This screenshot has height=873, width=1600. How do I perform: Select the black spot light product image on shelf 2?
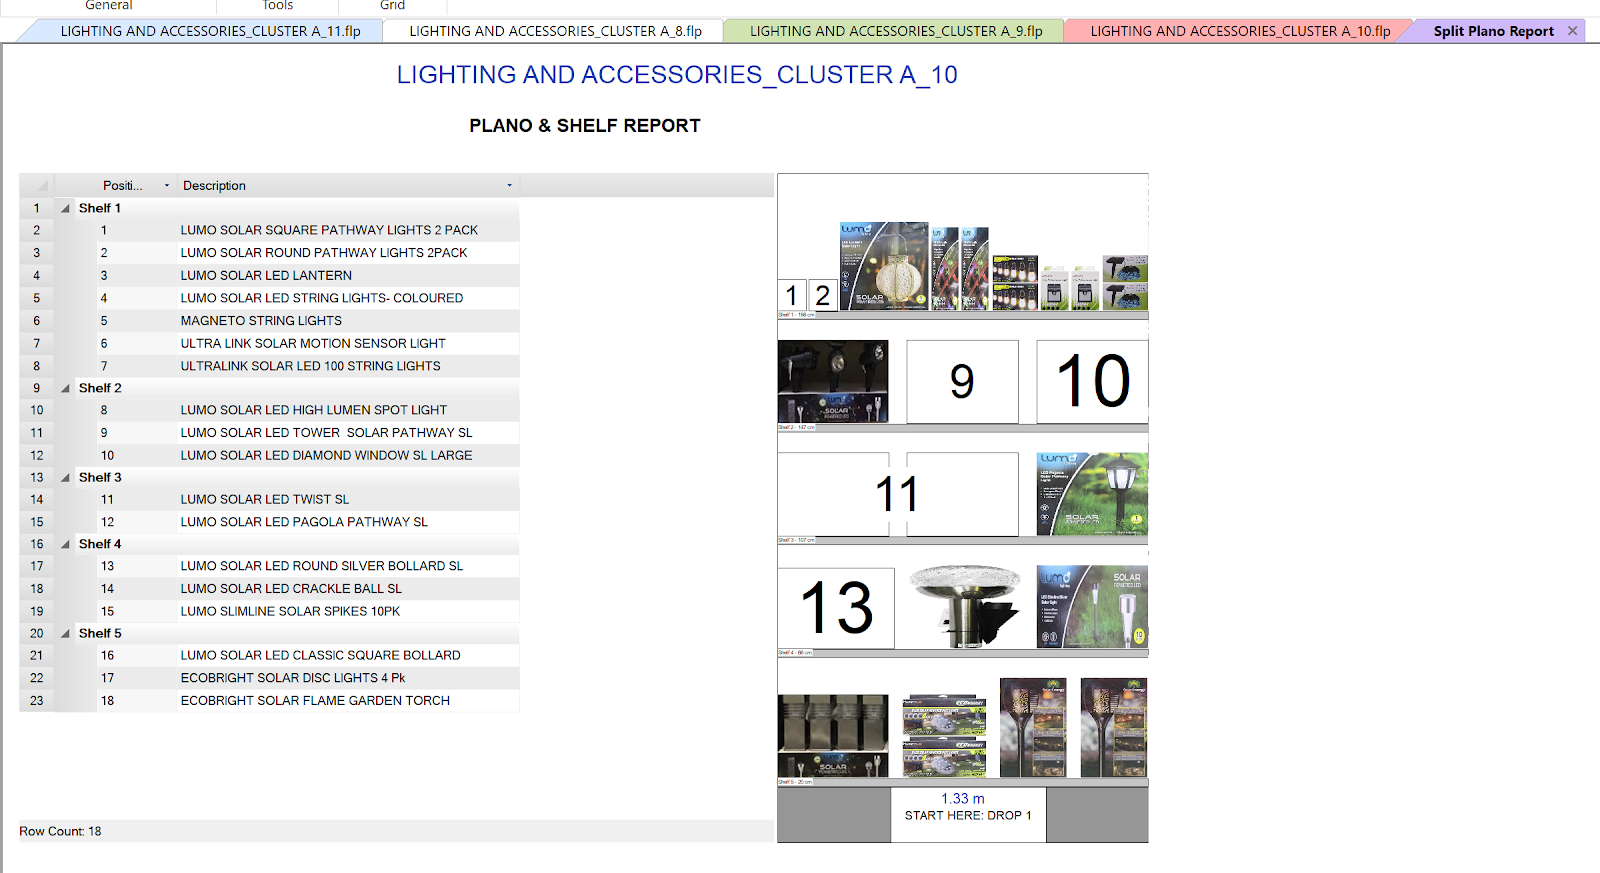[x=833, y=381]
